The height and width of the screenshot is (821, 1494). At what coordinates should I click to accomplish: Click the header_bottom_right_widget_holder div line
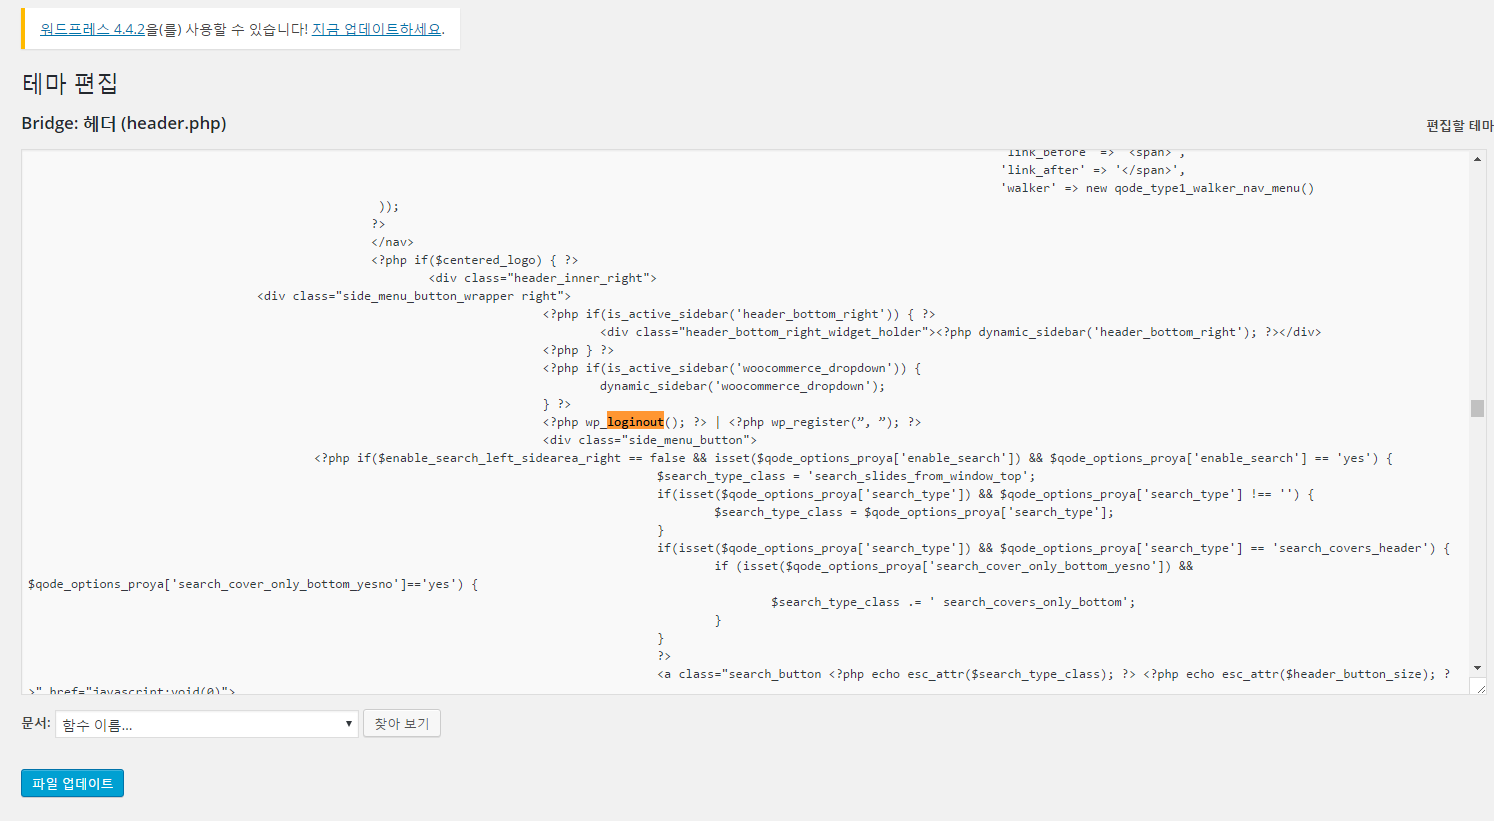(x=960, y=332)
